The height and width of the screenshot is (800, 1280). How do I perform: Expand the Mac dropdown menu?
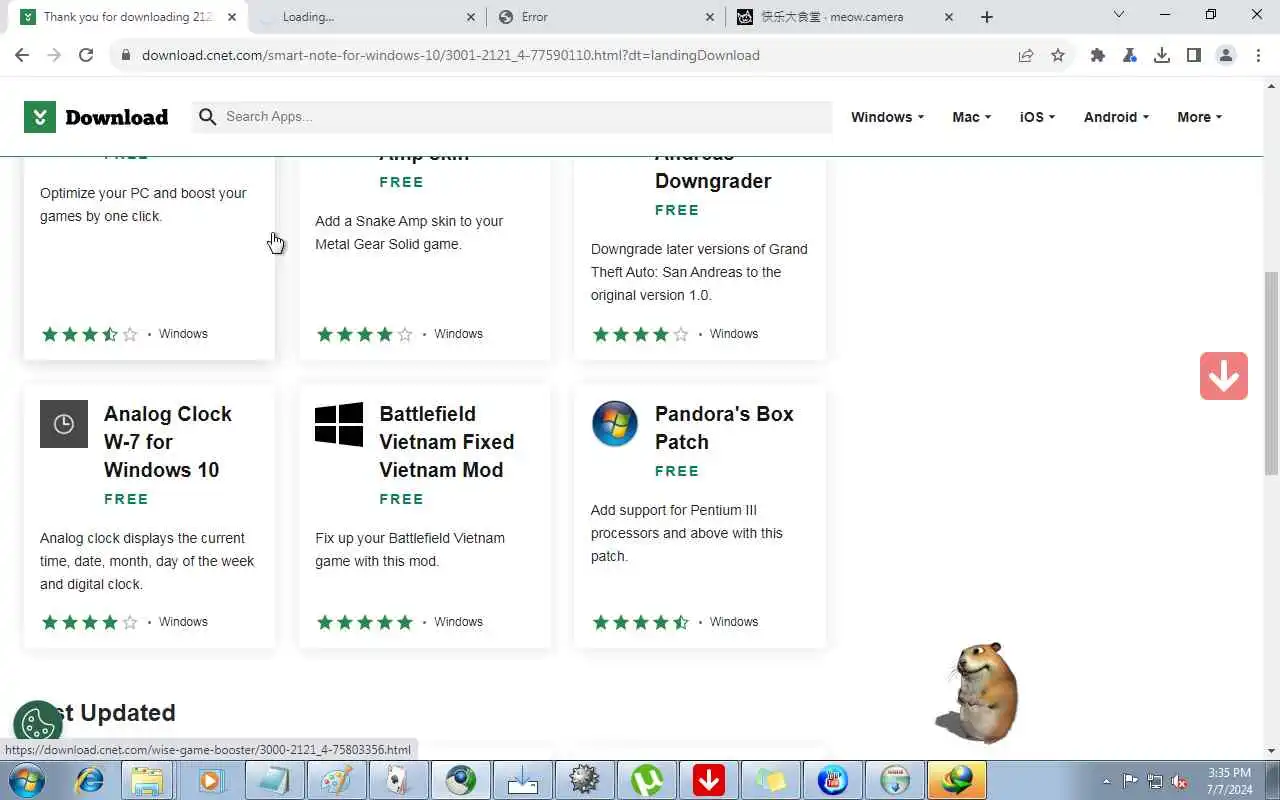pyautogui.click(x=971, y=117)
